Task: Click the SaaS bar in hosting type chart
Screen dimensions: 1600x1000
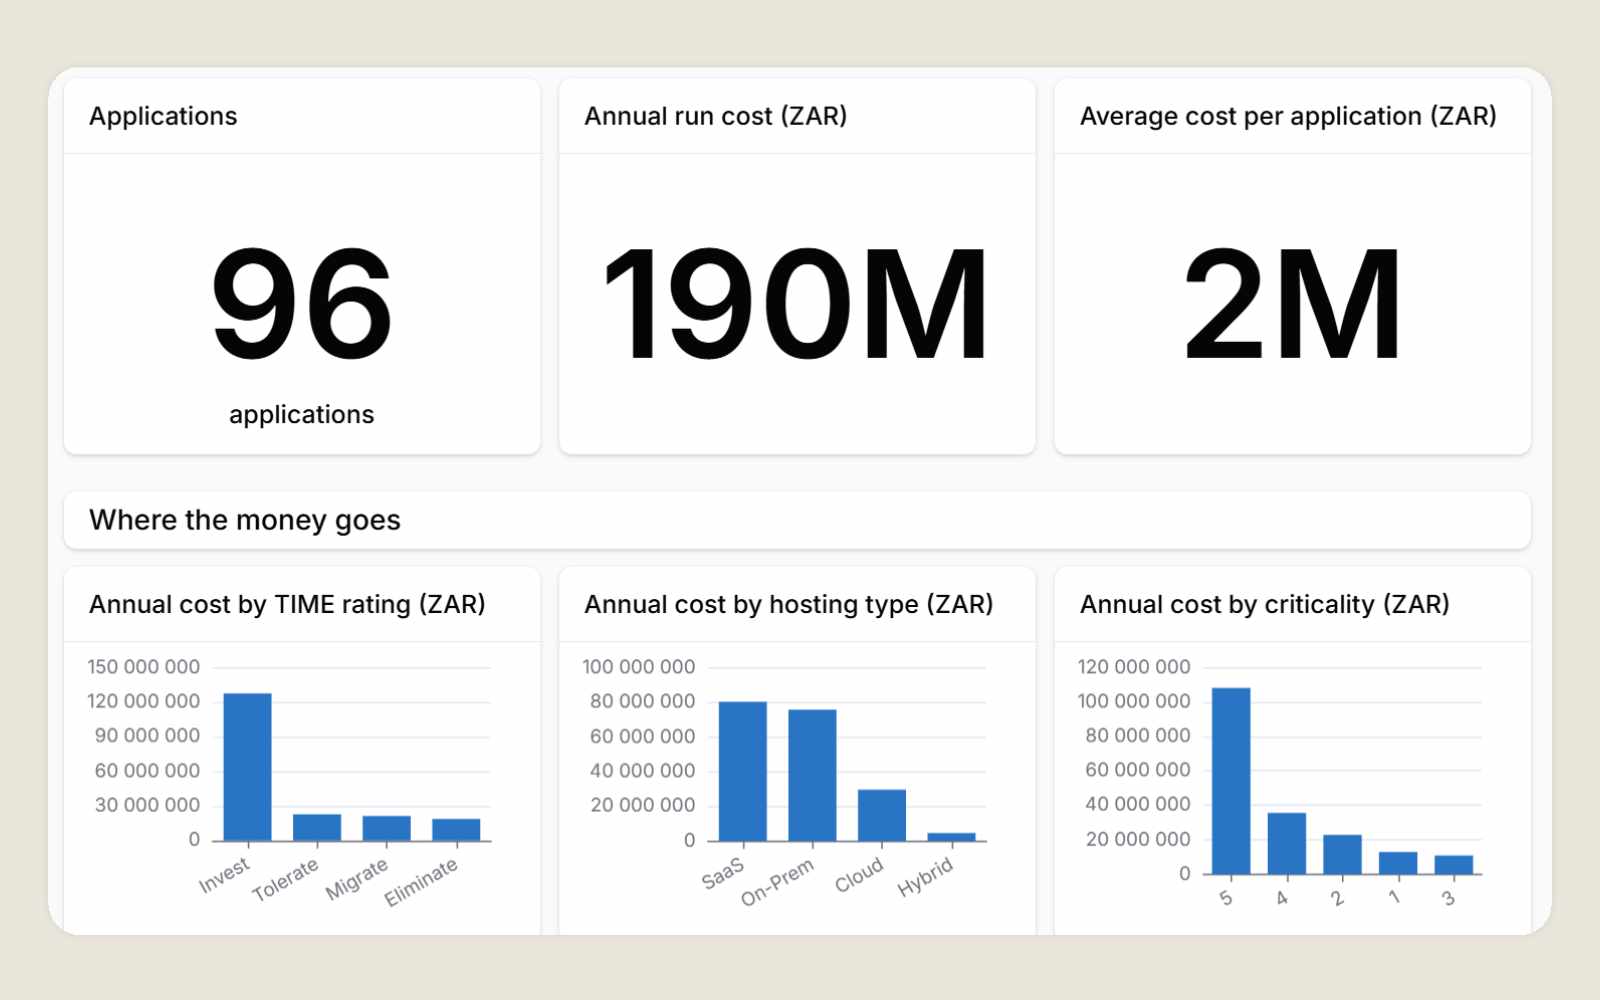Action: pyautogui.click(x=743, y=771)
